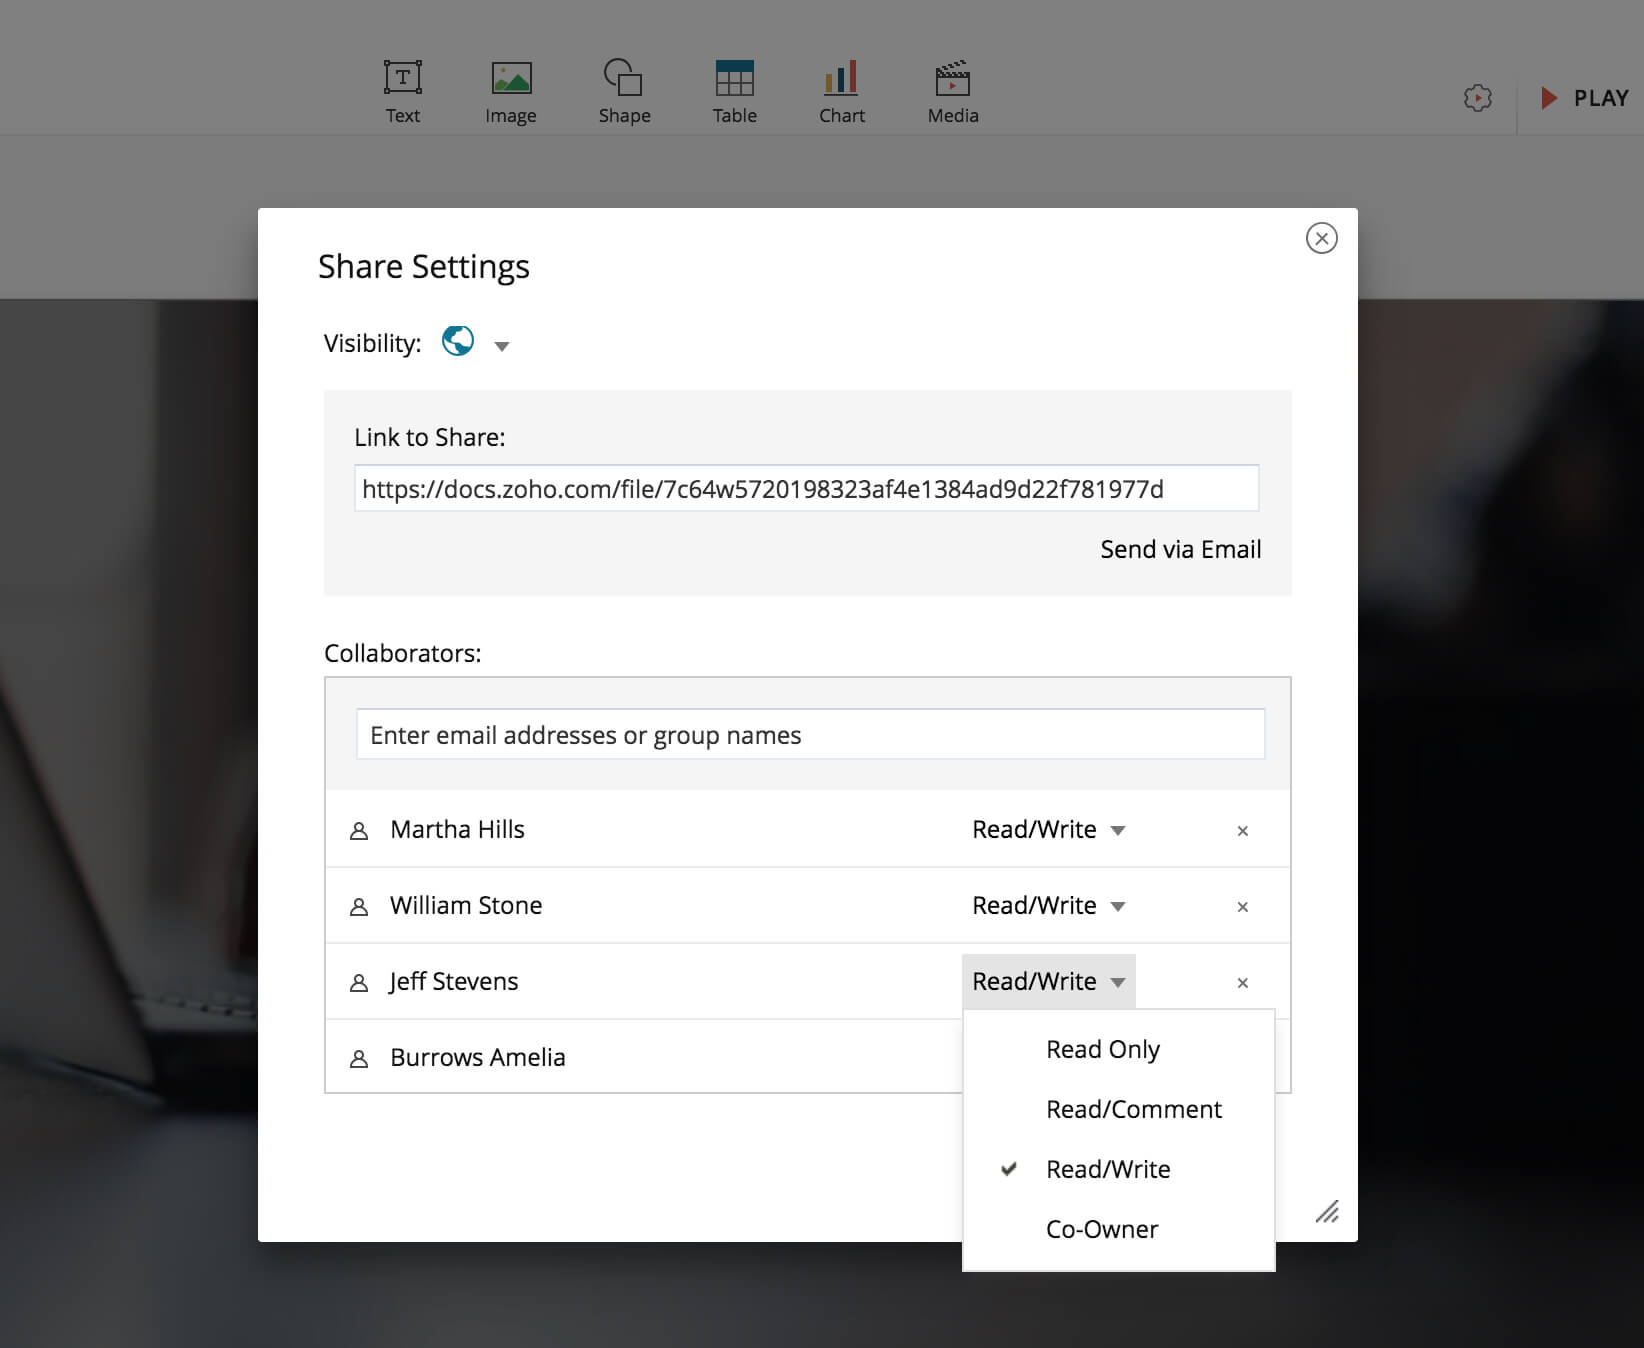Click the Martha Hills name

(x=457, y=829)
